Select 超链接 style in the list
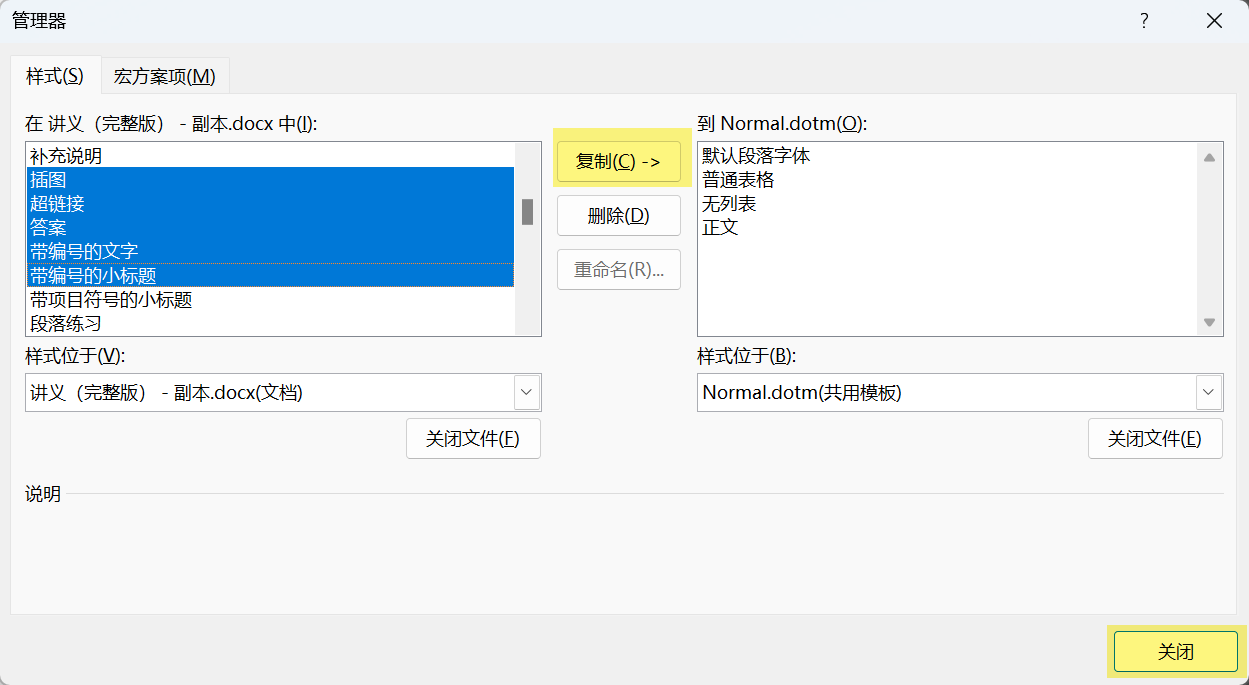Screen dimensions: 1249x685 270,204
